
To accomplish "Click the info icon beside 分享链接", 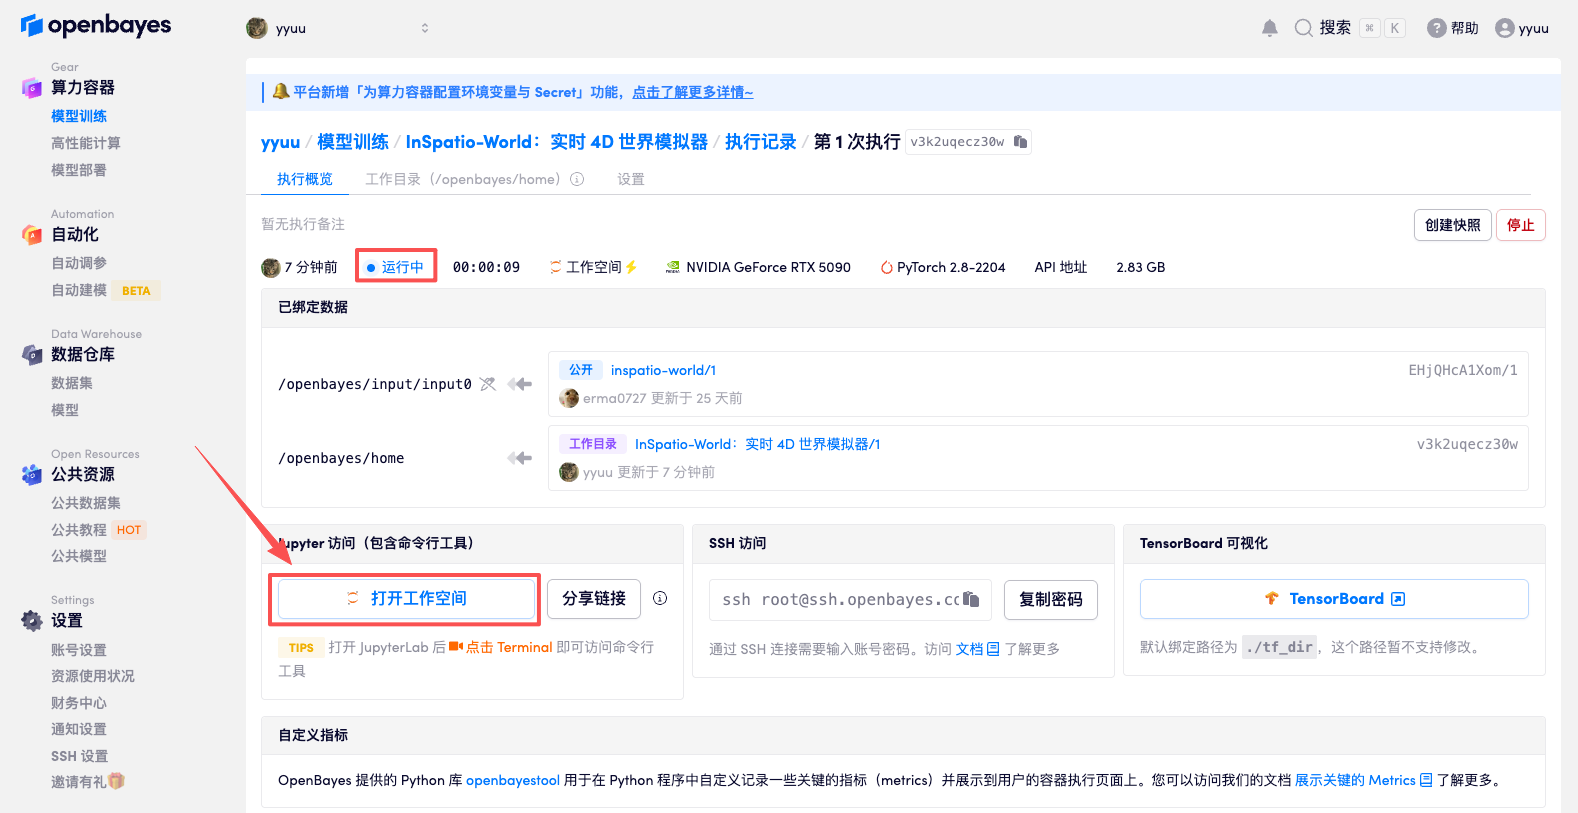I will click(660, 598).
